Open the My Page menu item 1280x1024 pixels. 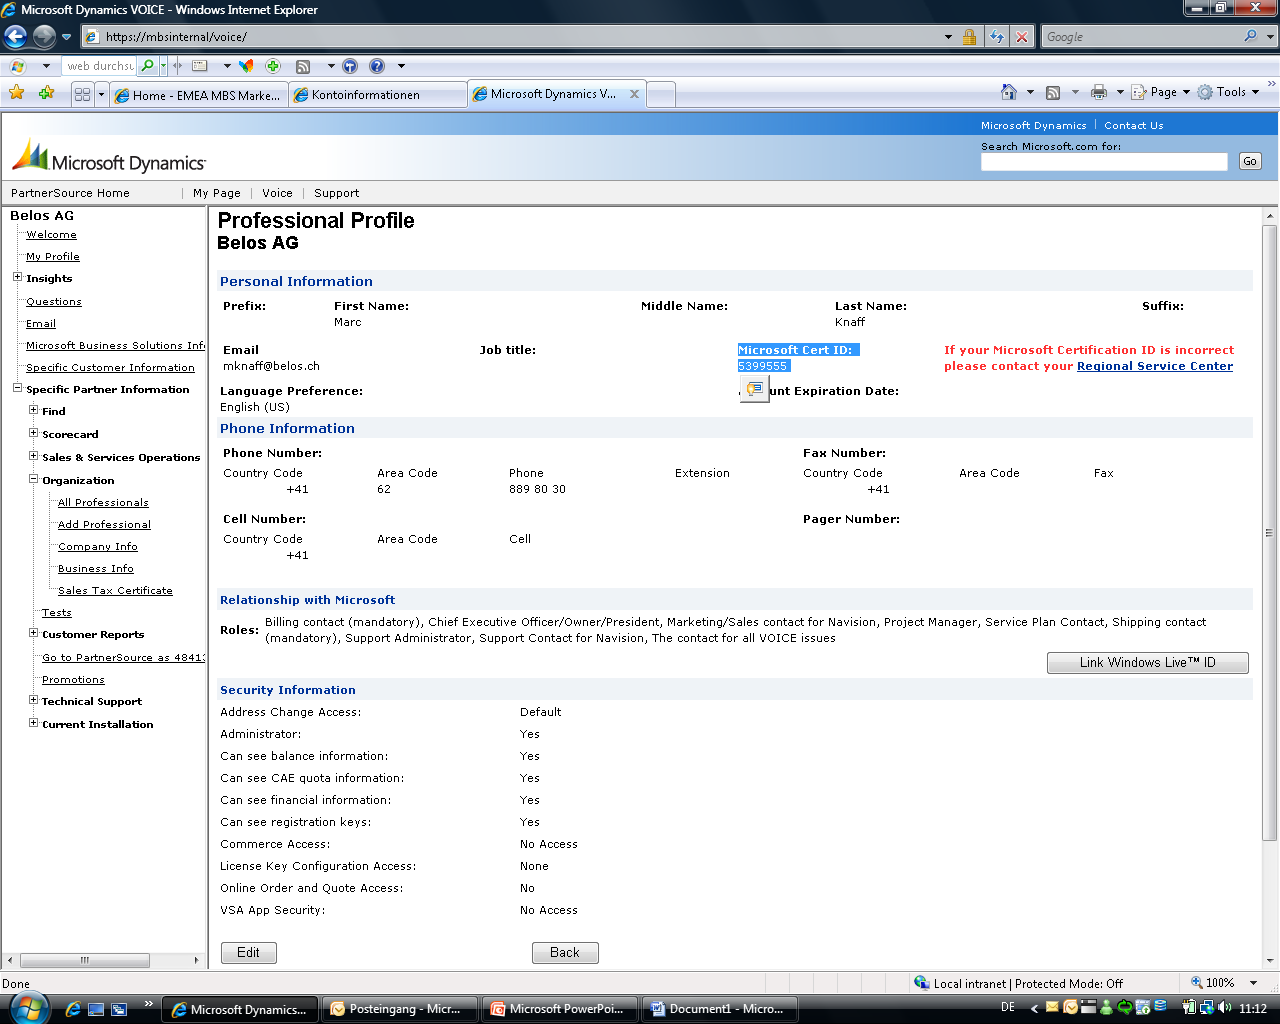(x=217, y=193)
